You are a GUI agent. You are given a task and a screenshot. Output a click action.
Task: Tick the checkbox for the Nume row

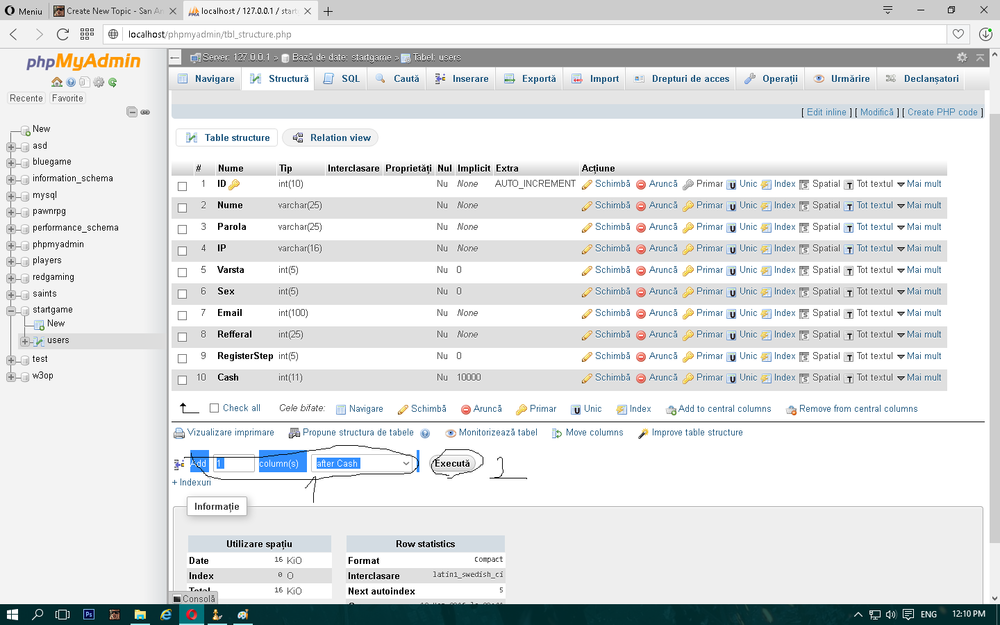coord(182,208)
